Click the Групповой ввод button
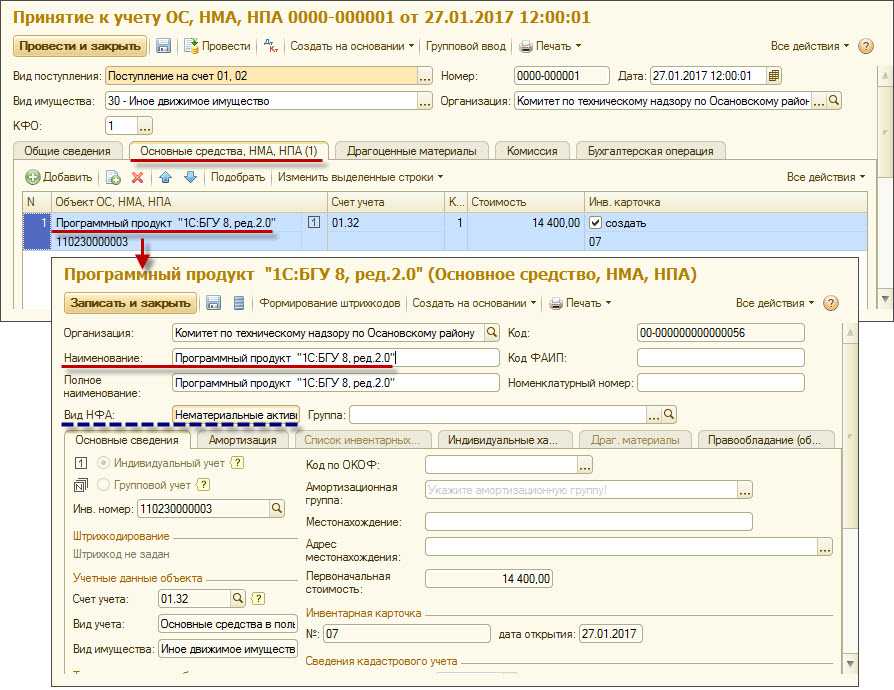 [466, 46]
